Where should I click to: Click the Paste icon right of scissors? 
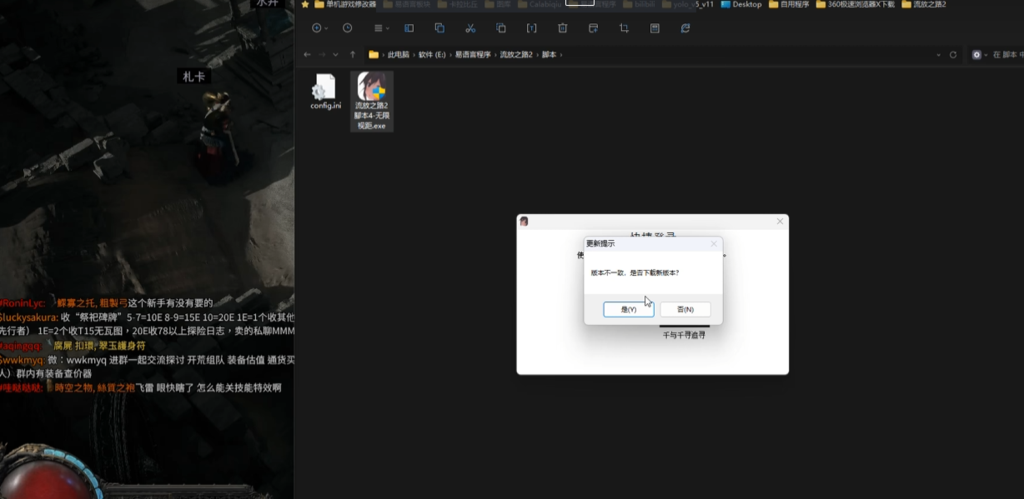coord(501,28)
